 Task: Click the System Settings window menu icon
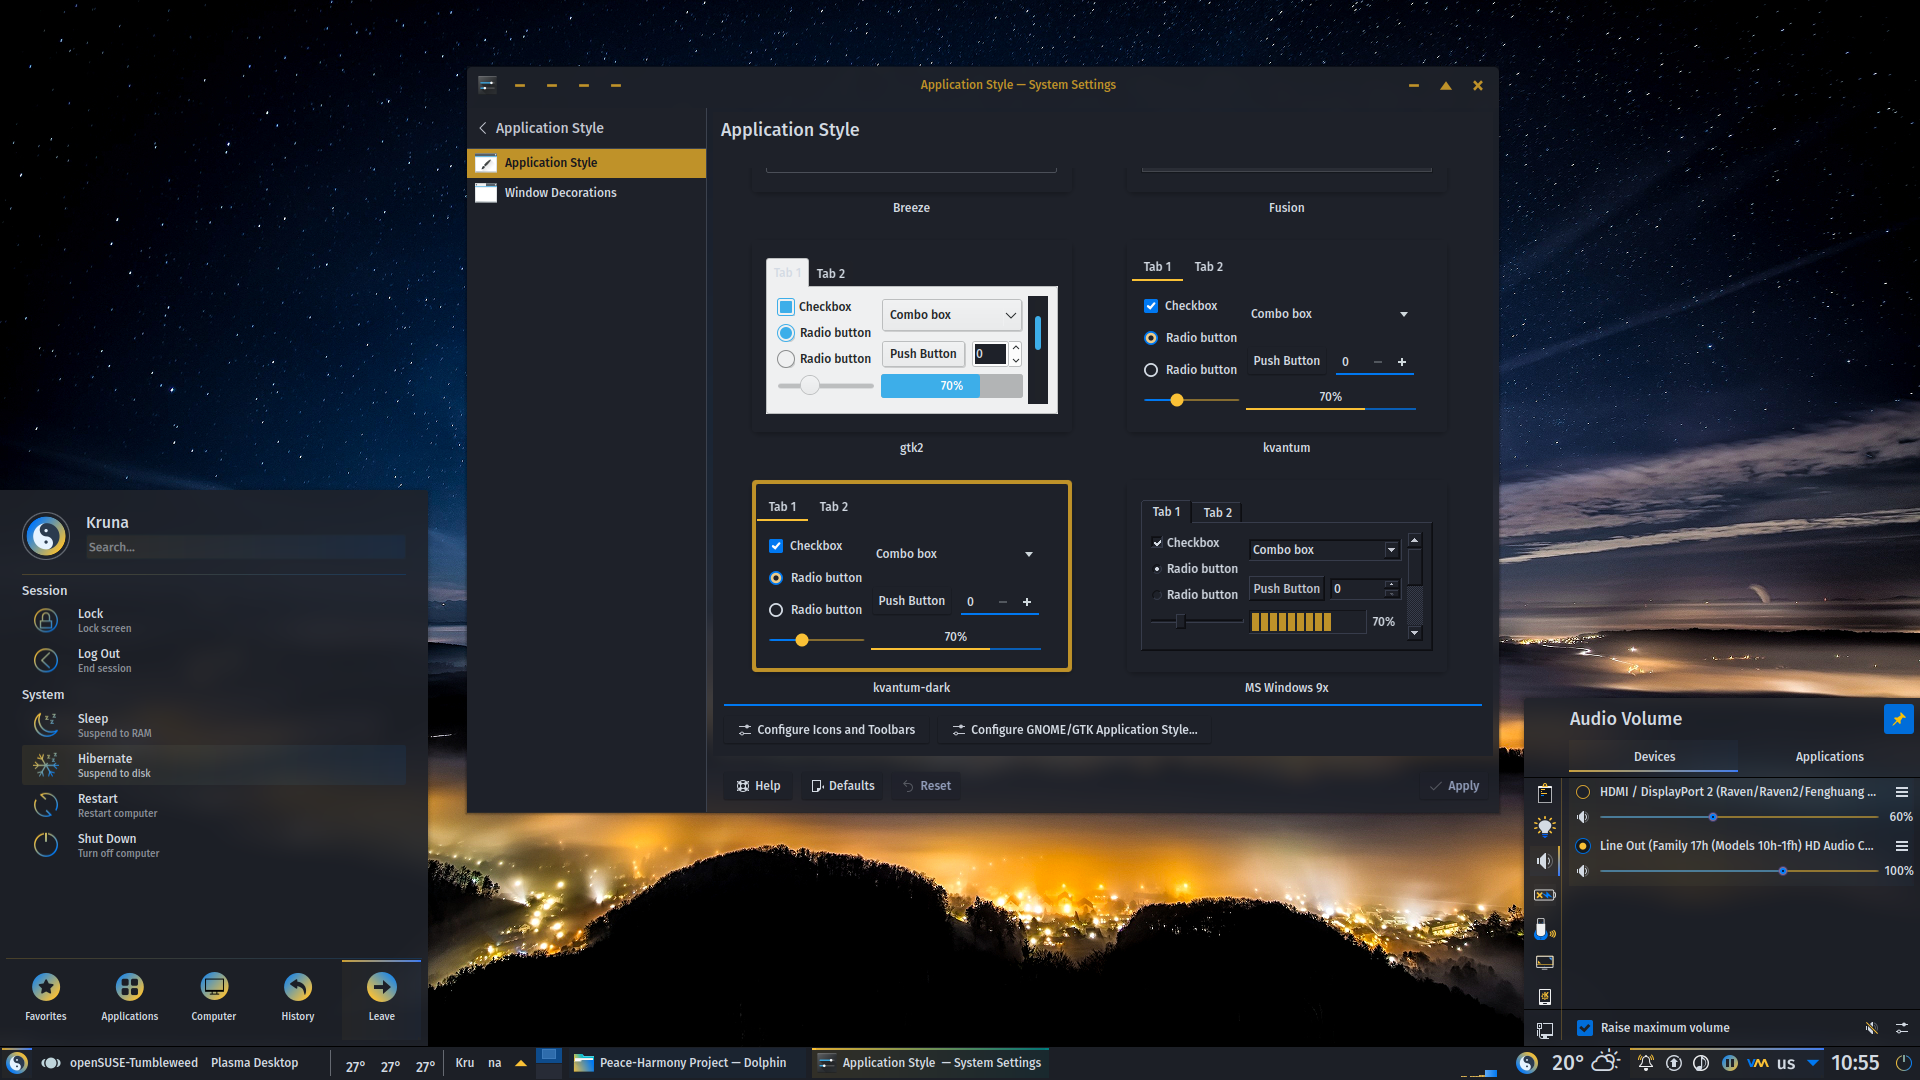coord(487,85)
